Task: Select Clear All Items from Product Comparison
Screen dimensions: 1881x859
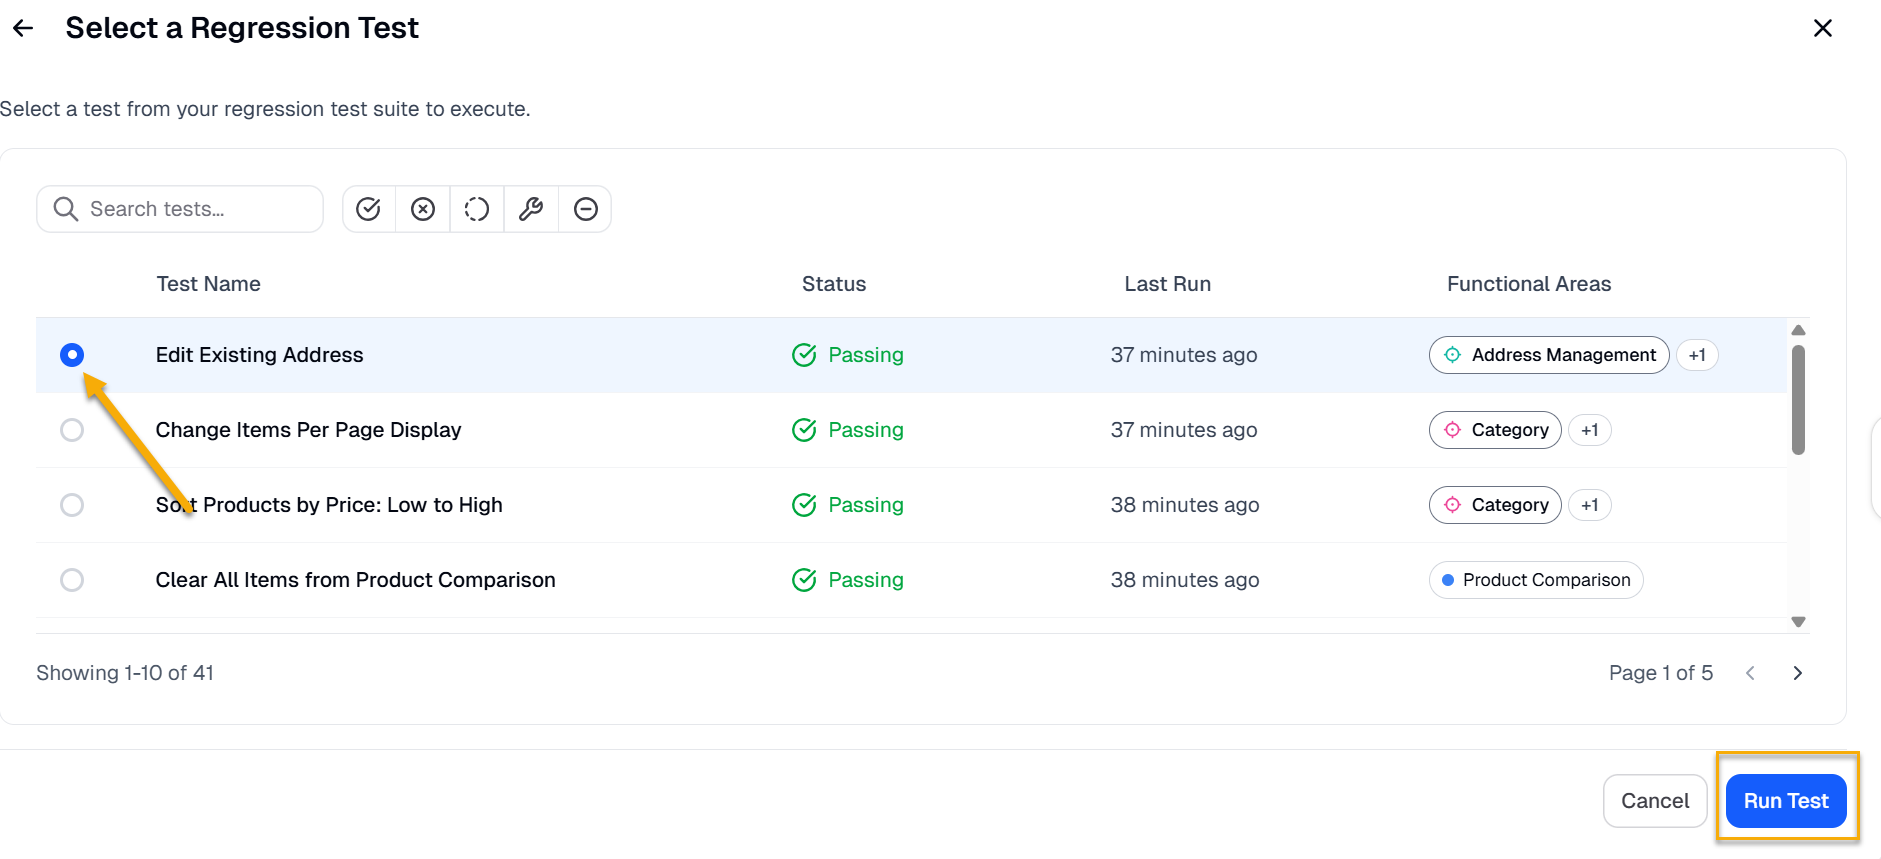Action: (72, 580)
